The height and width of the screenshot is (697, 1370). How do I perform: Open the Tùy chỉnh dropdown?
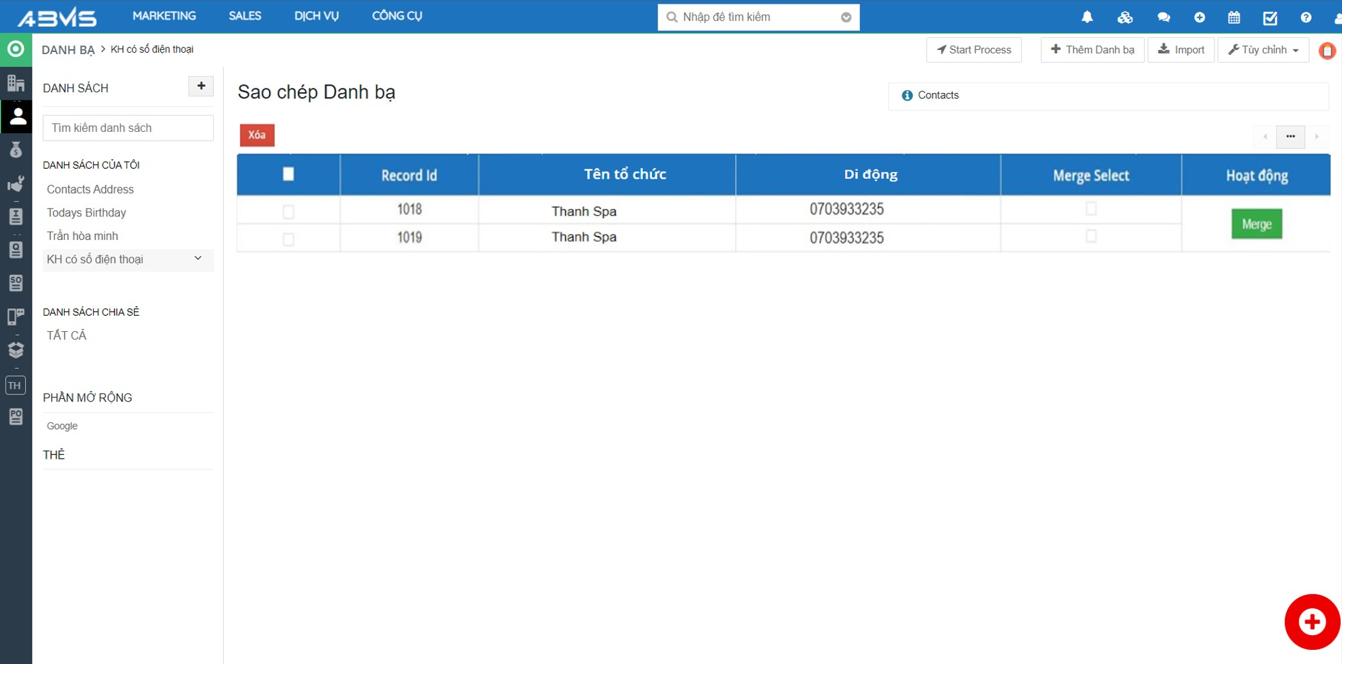point(1263,50)
